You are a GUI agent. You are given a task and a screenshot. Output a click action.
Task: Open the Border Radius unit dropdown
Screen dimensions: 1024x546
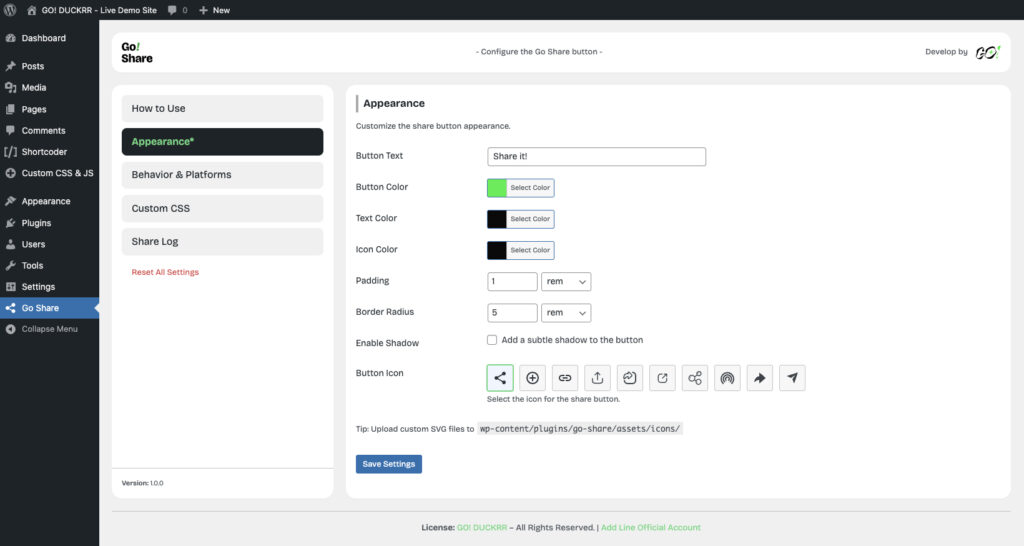click(x=566, y=313)
